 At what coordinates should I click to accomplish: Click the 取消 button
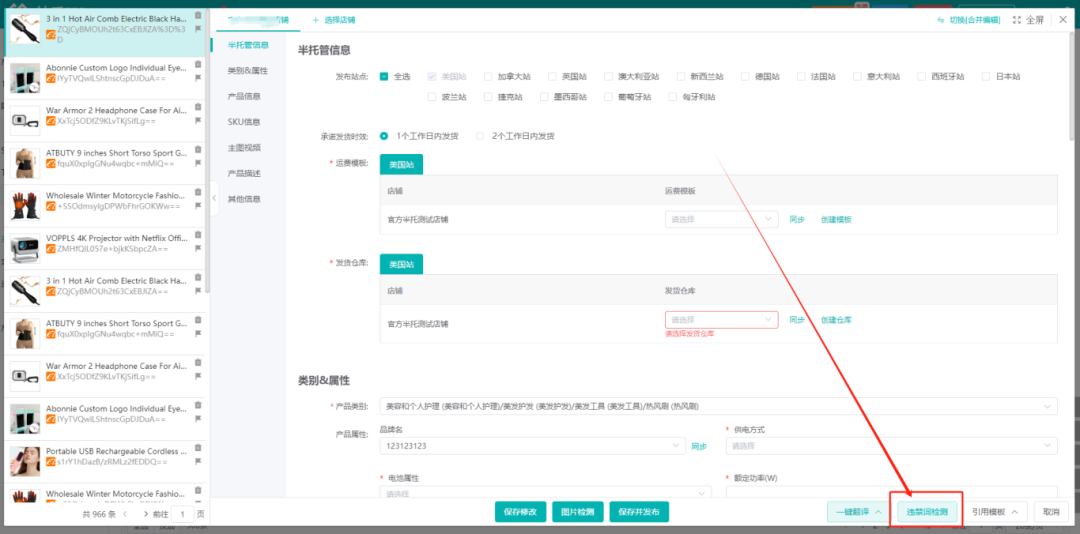click(x=1052, y=512)
